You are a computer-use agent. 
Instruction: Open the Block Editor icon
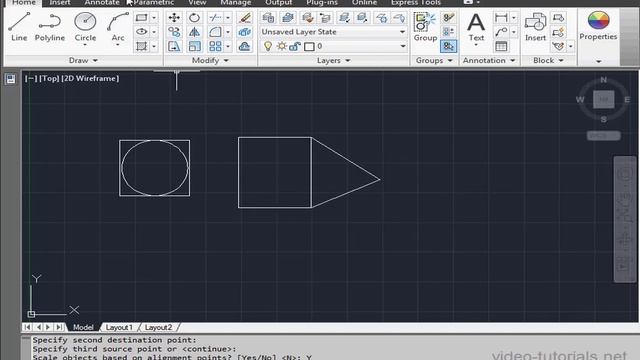(558, 32)
